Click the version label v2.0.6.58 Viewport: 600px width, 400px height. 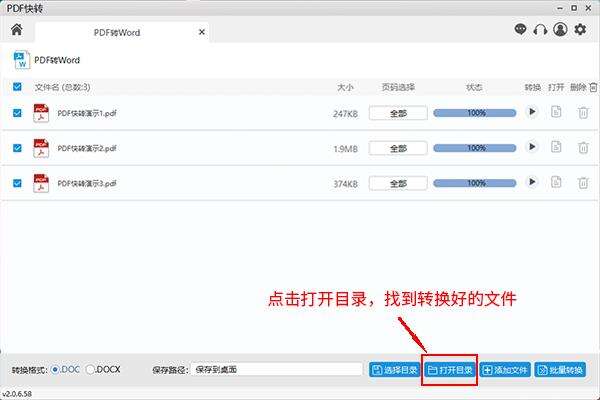pyautogui.click(x=17, y=394)
